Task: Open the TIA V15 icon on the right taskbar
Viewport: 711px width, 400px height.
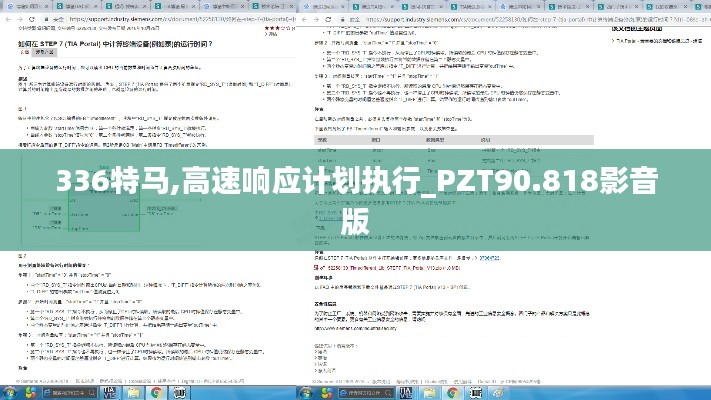Action: click(406, 393)
